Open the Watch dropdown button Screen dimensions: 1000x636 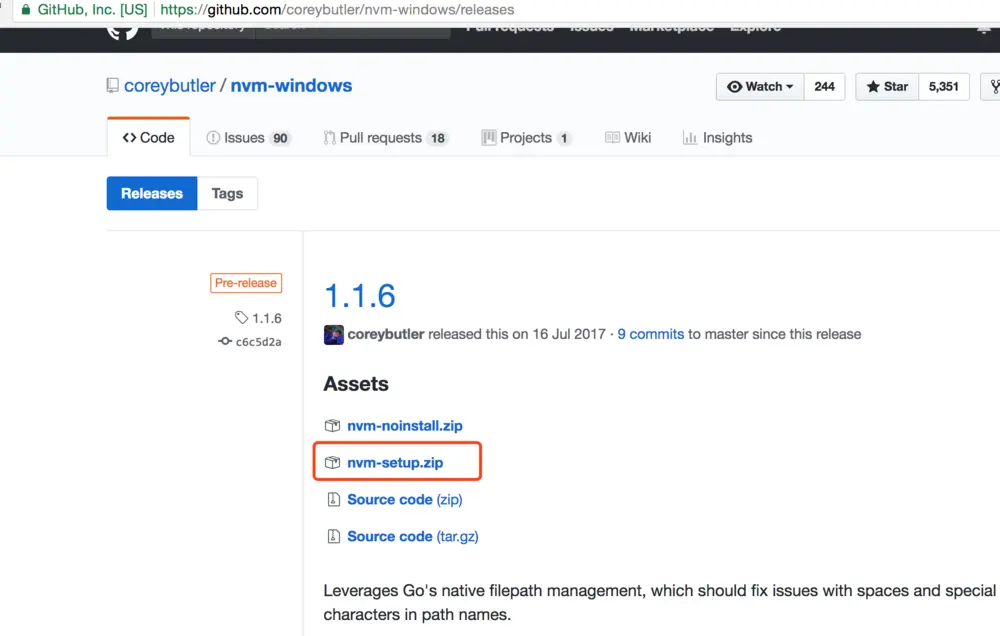pos(760,87)
